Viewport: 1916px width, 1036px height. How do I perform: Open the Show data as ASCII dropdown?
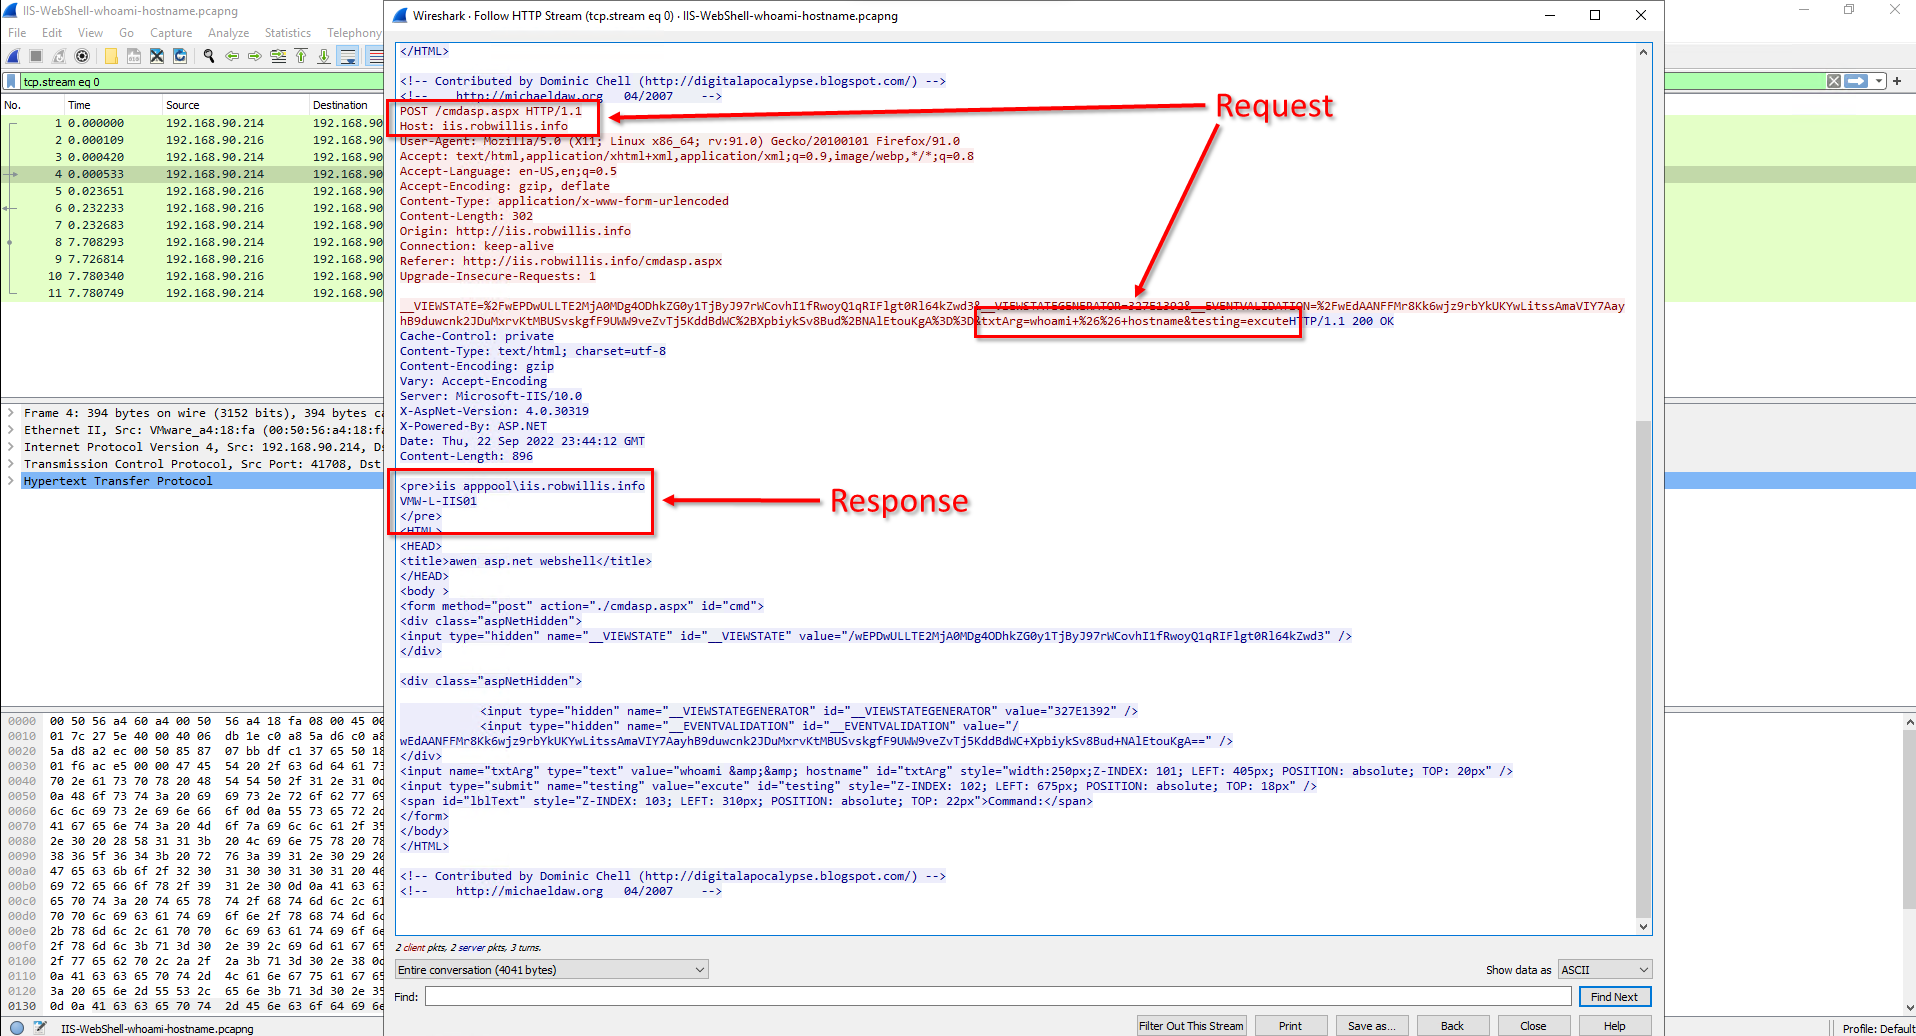1605,969
